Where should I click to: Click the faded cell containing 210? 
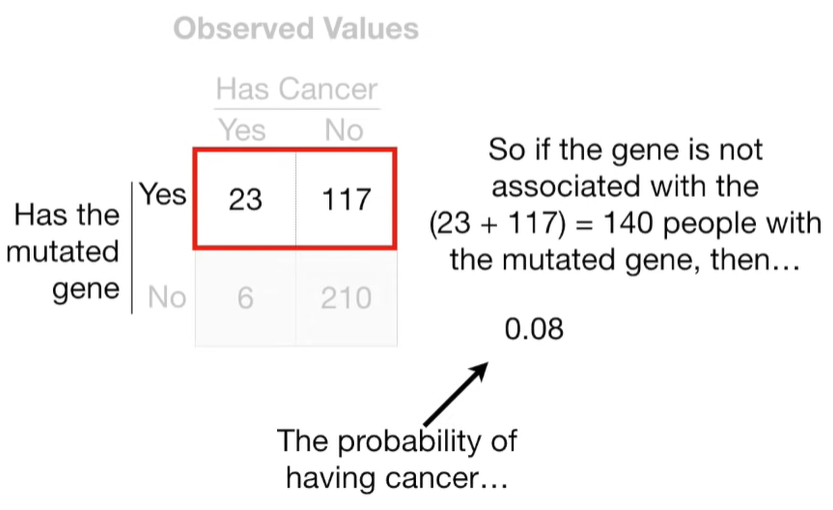coord(346,298)
